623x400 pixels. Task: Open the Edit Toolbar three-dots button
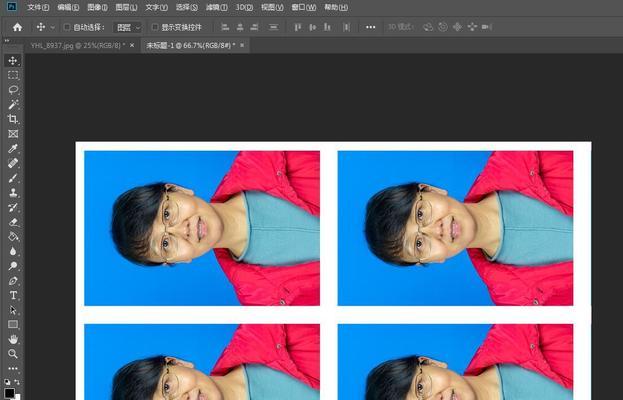coord(13,368)
